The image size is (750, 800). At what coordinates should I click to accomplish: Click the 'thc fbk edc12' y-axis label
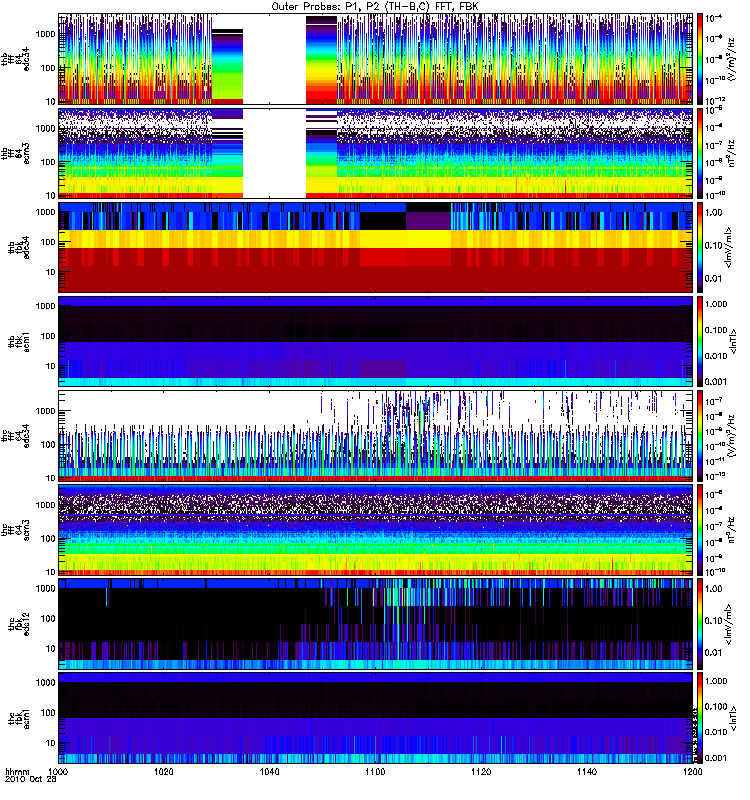[19, 624]
